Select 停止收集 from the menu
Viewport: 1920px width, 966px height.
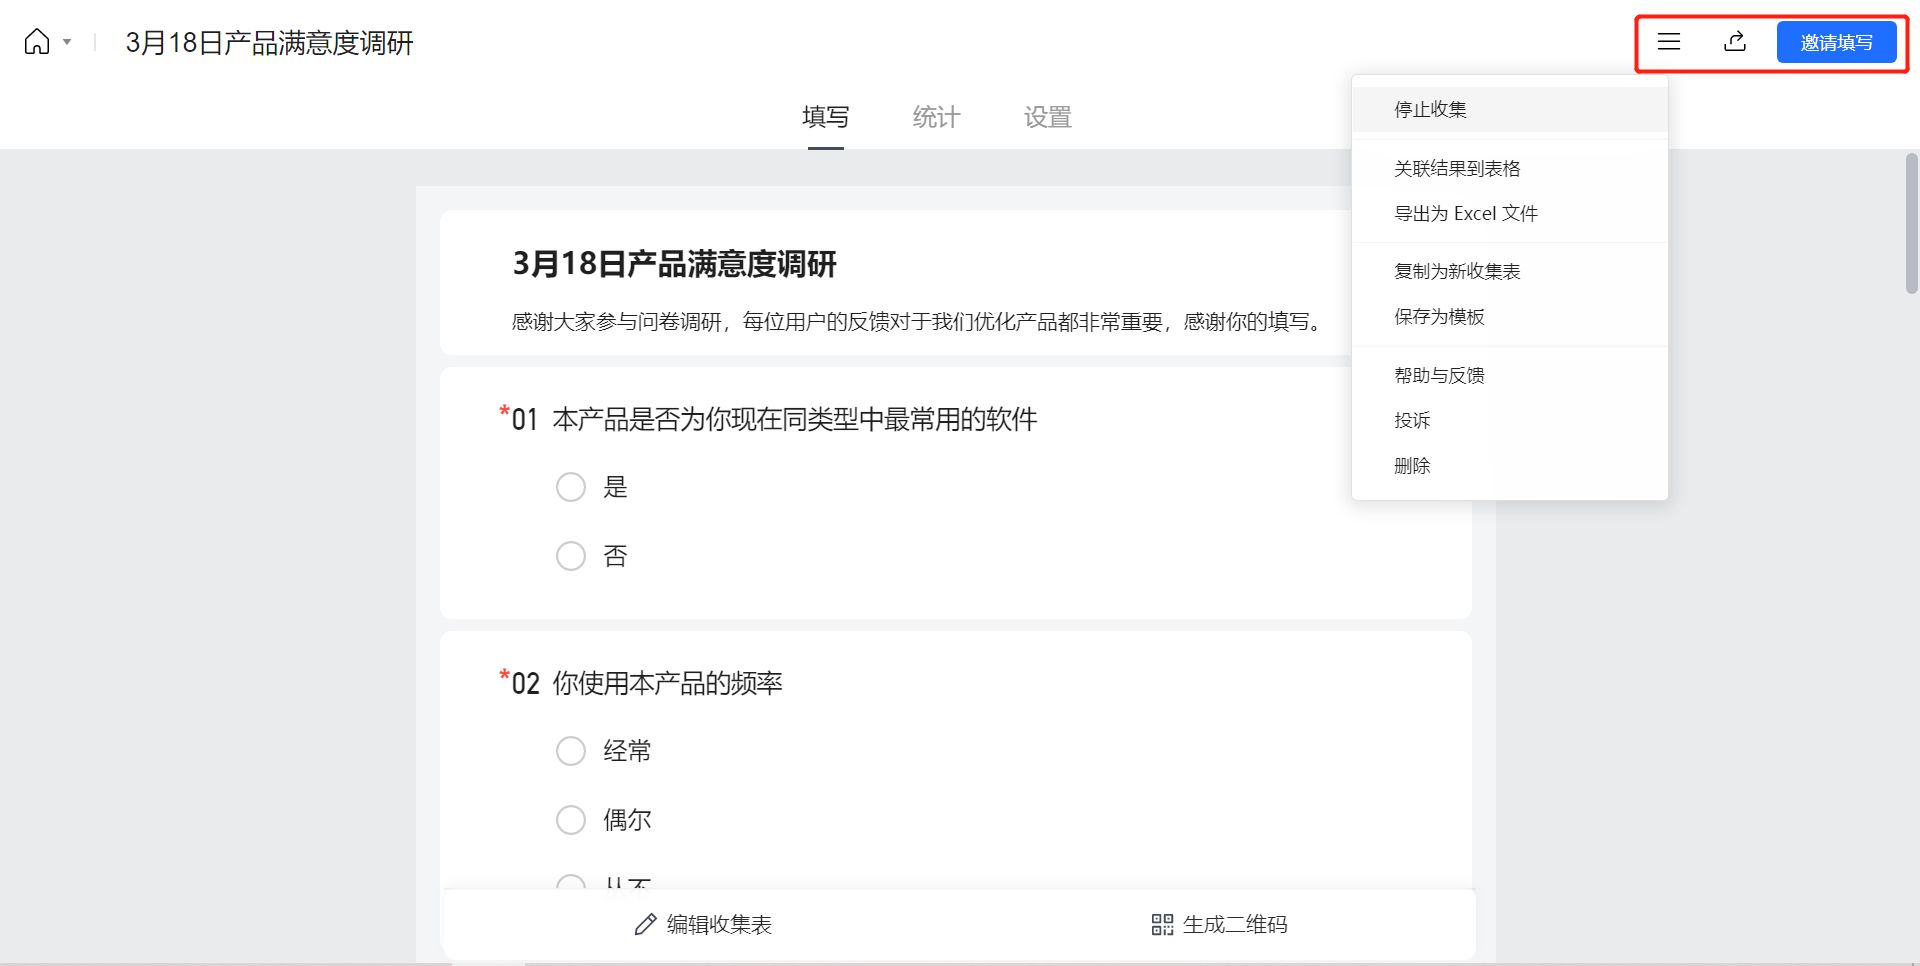tap(1510, 109)
